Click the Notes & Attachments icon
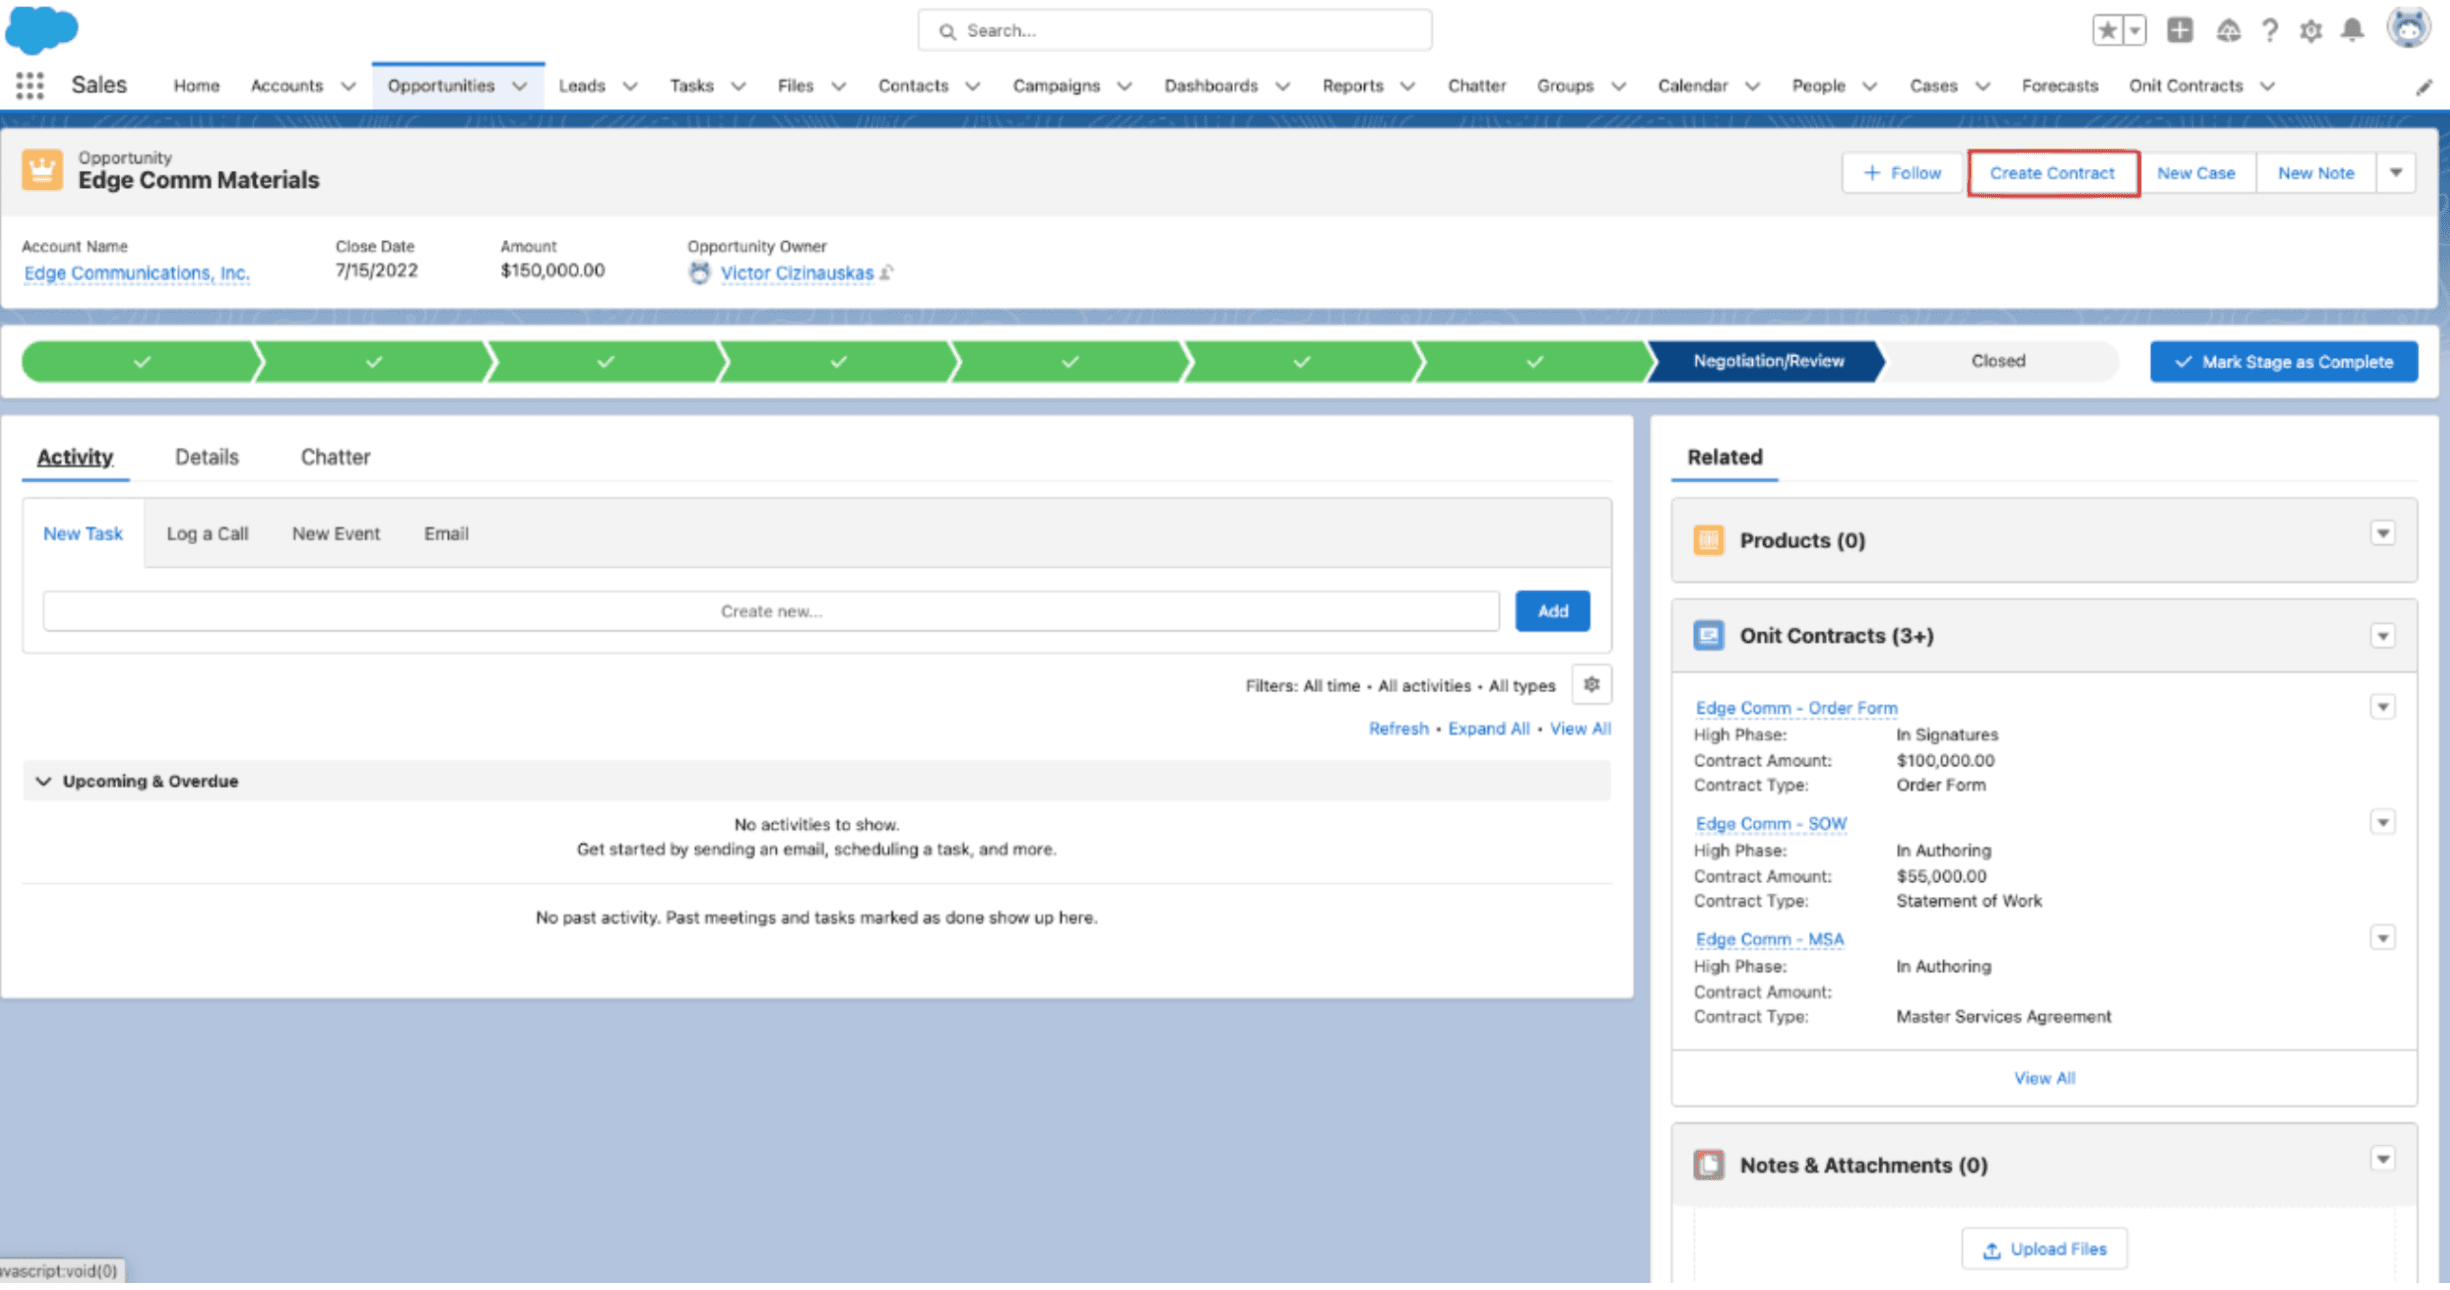This screenshot has width=2450, height=1290. tap(1709, 1165)
